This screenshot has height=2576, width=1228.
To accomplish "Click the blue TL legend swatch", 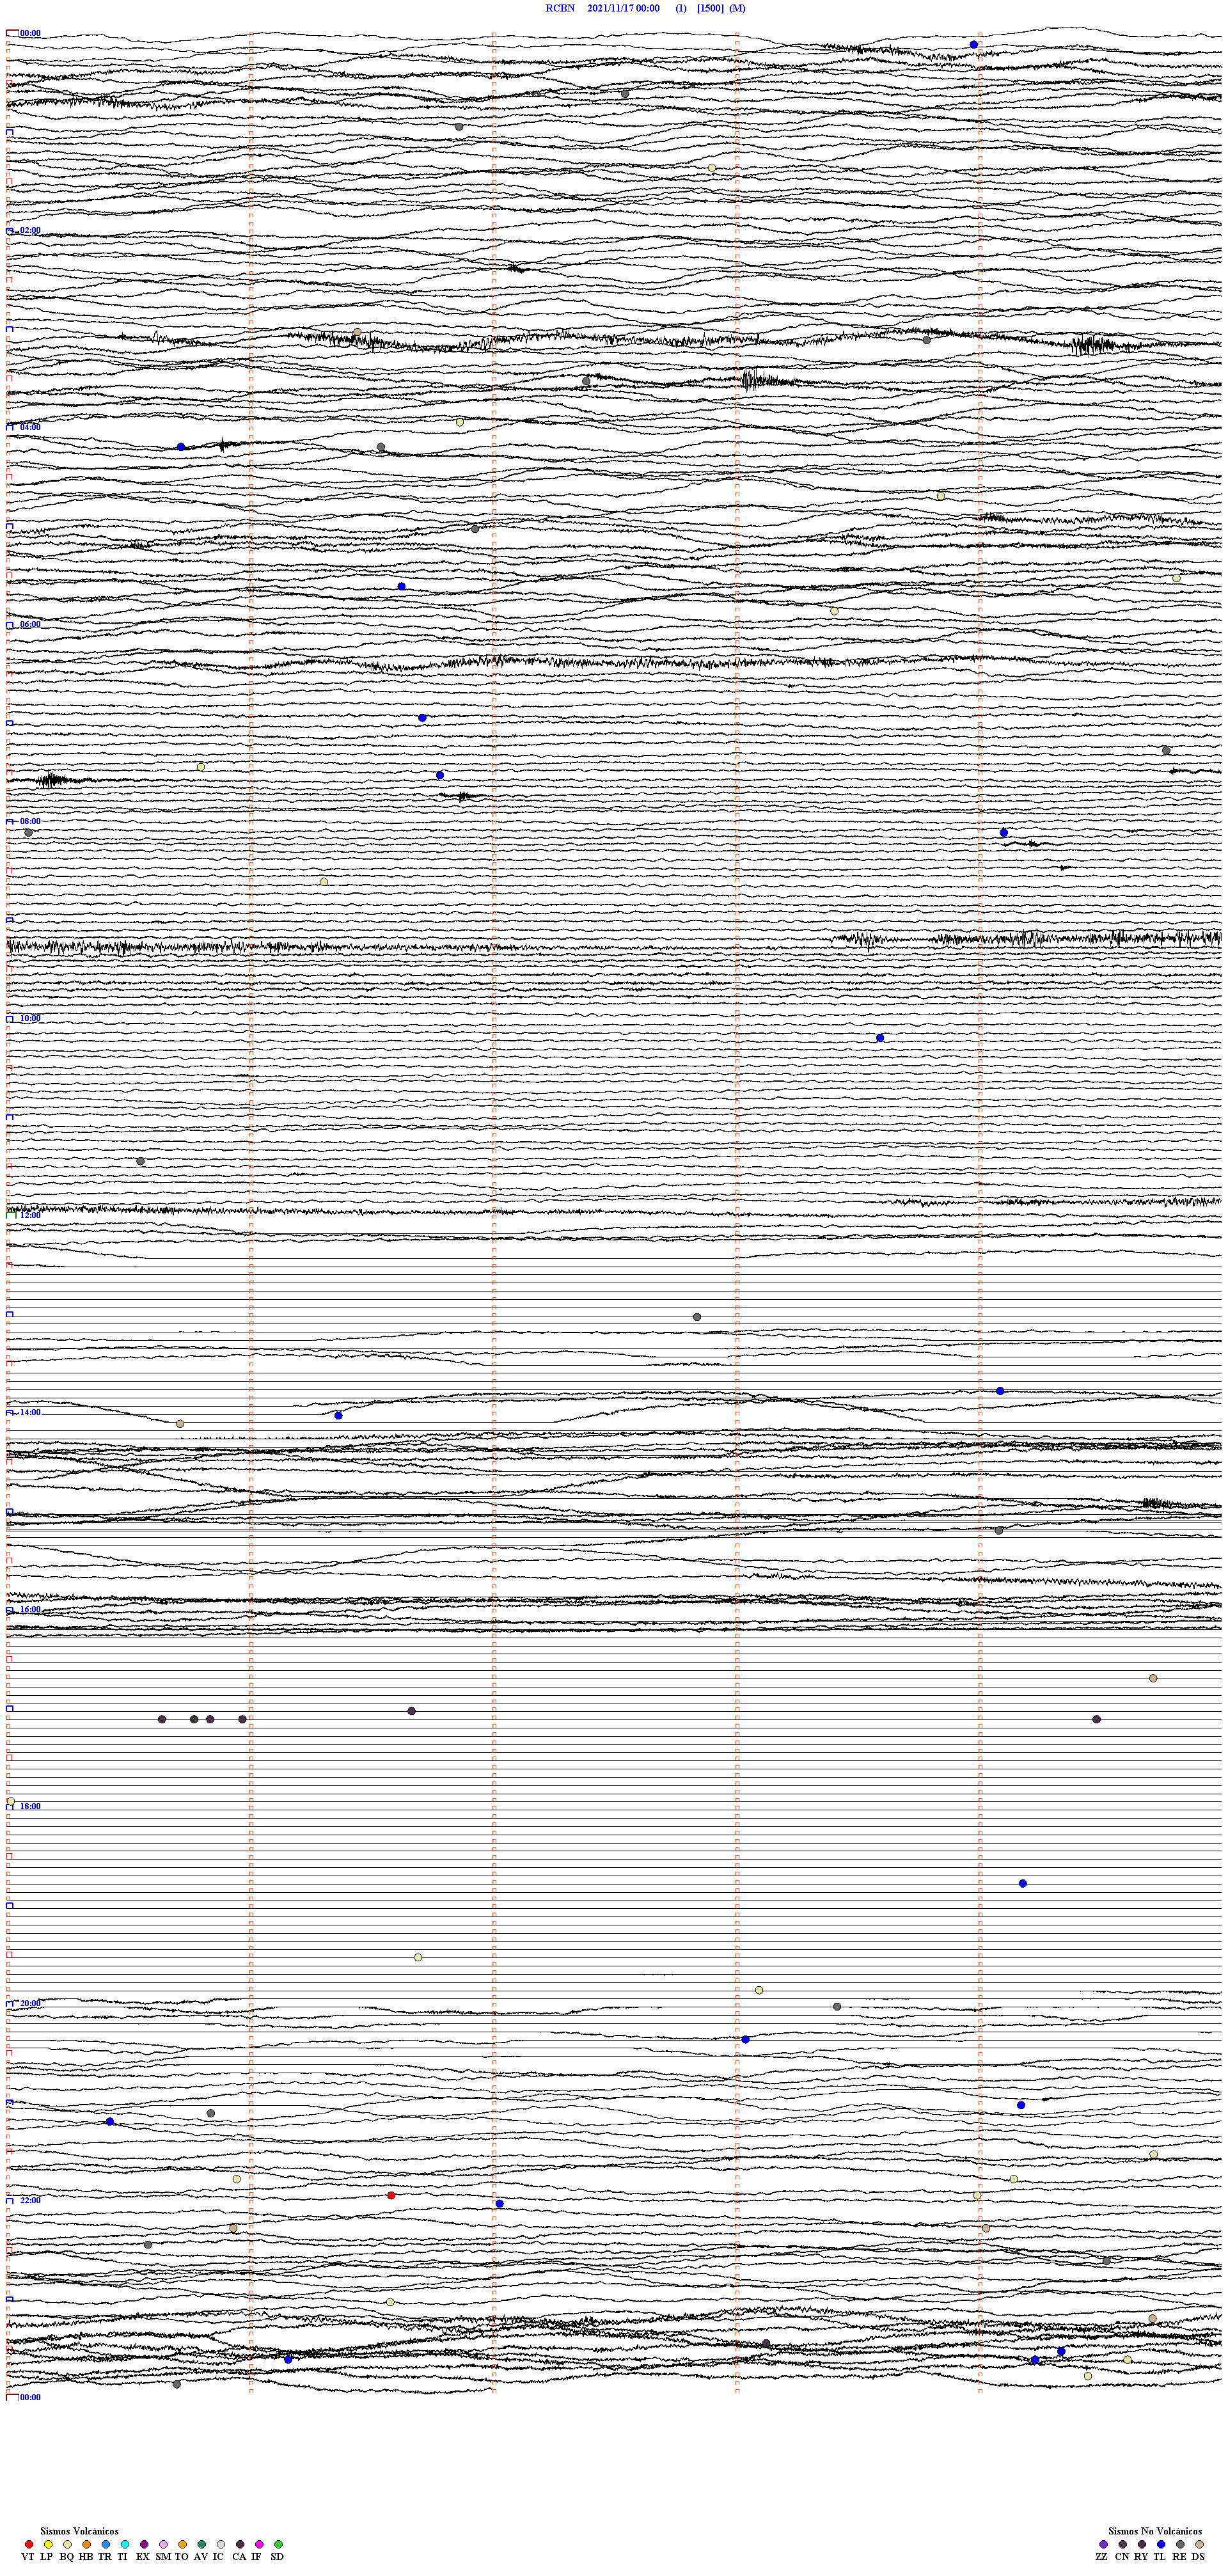I will click(x=1161, y=2544).
